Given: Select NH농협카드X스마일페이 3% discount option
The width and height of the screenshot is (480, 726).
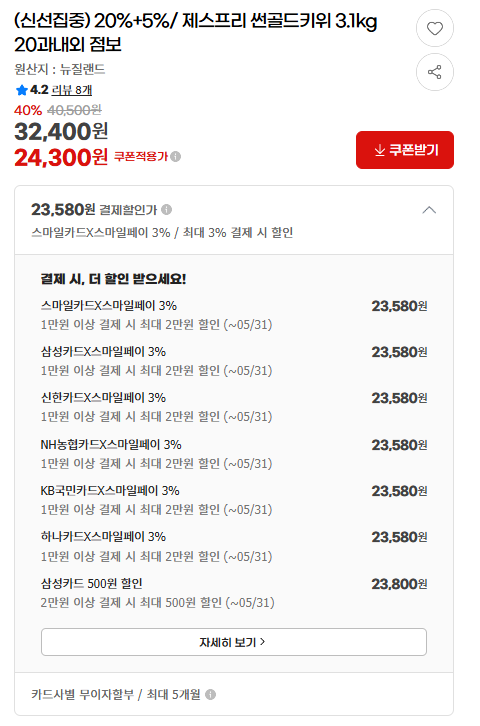Looking at the screenshot, I should point(234,454).
